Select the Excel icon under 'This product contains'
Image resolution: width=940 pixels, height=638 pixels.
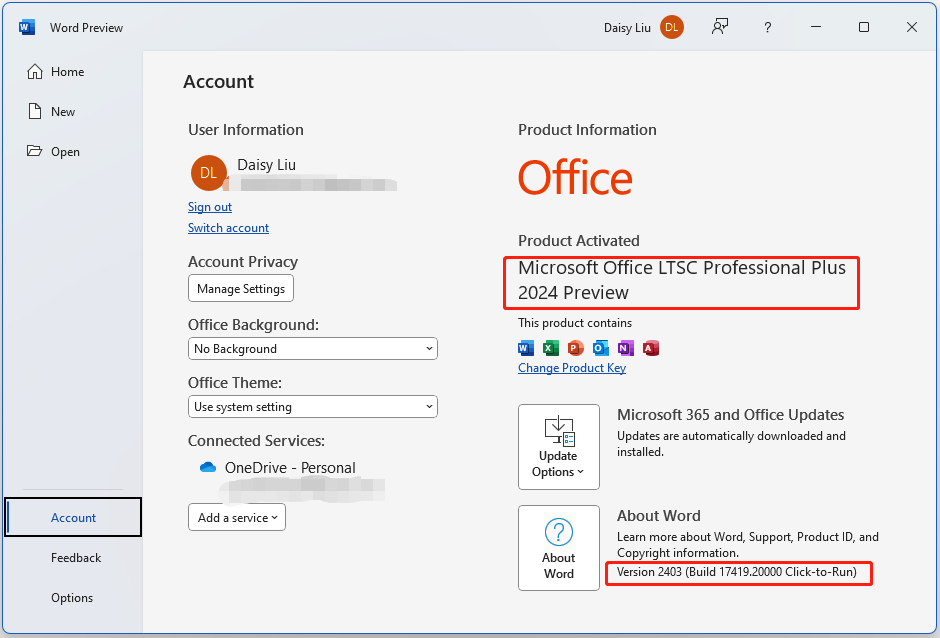pyautogui.click(x=550, y=347)
